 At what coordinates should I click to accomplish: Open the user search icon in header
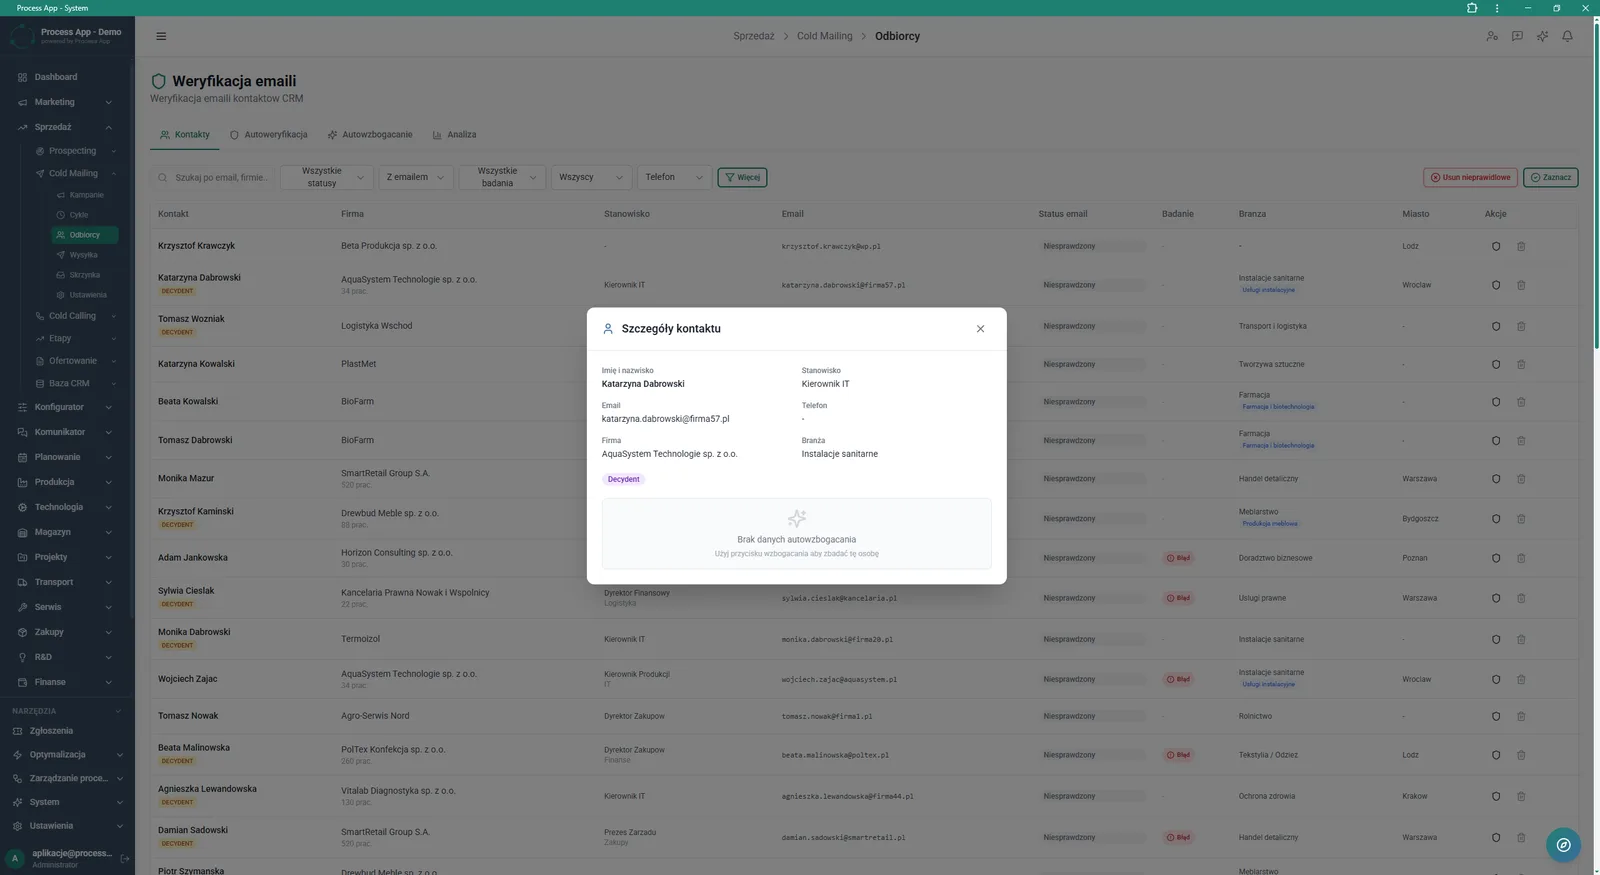(x=1492, y=36)
